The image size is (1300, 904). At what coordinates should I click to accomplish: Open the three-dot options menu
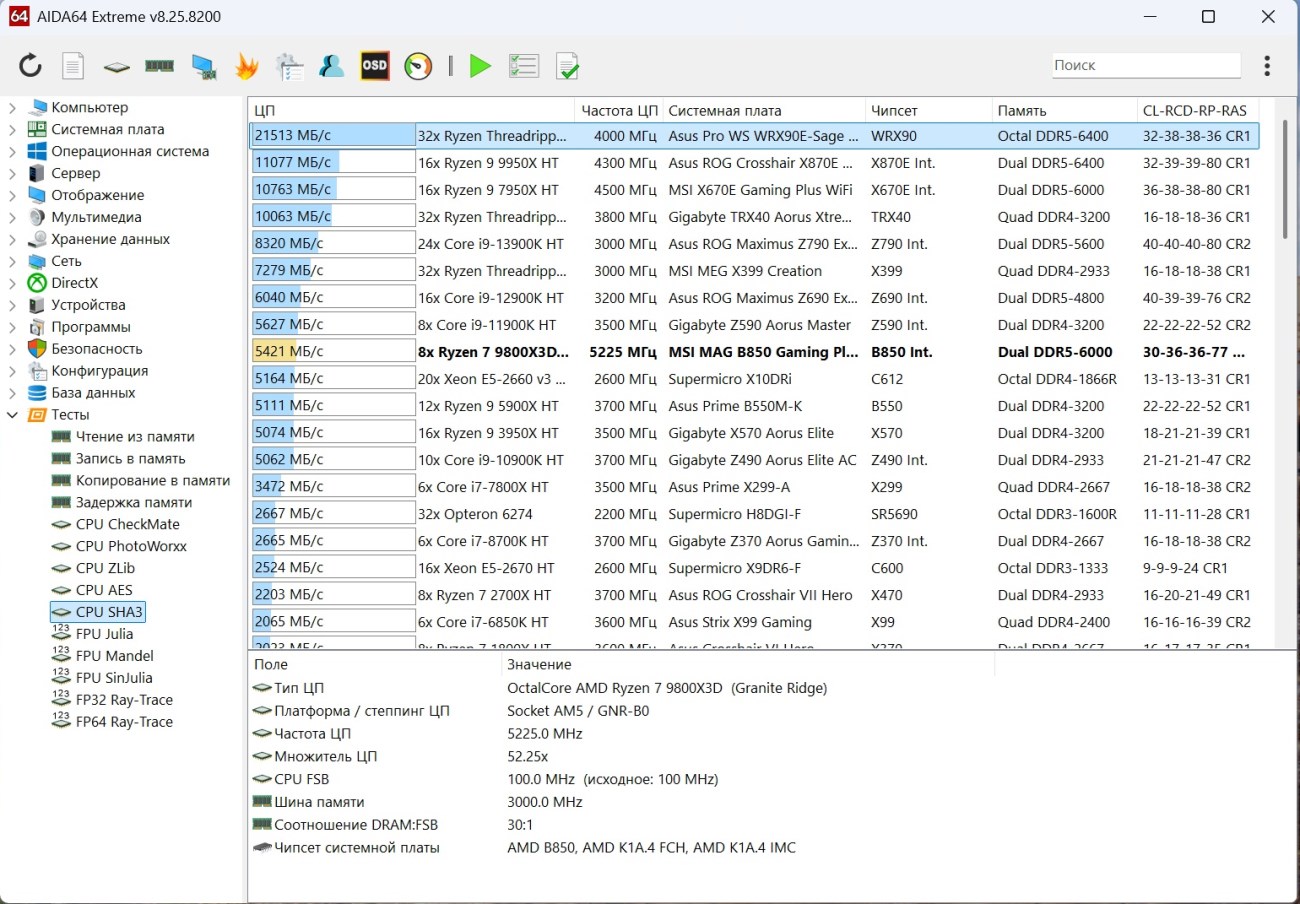click(x=1267, y=66)
